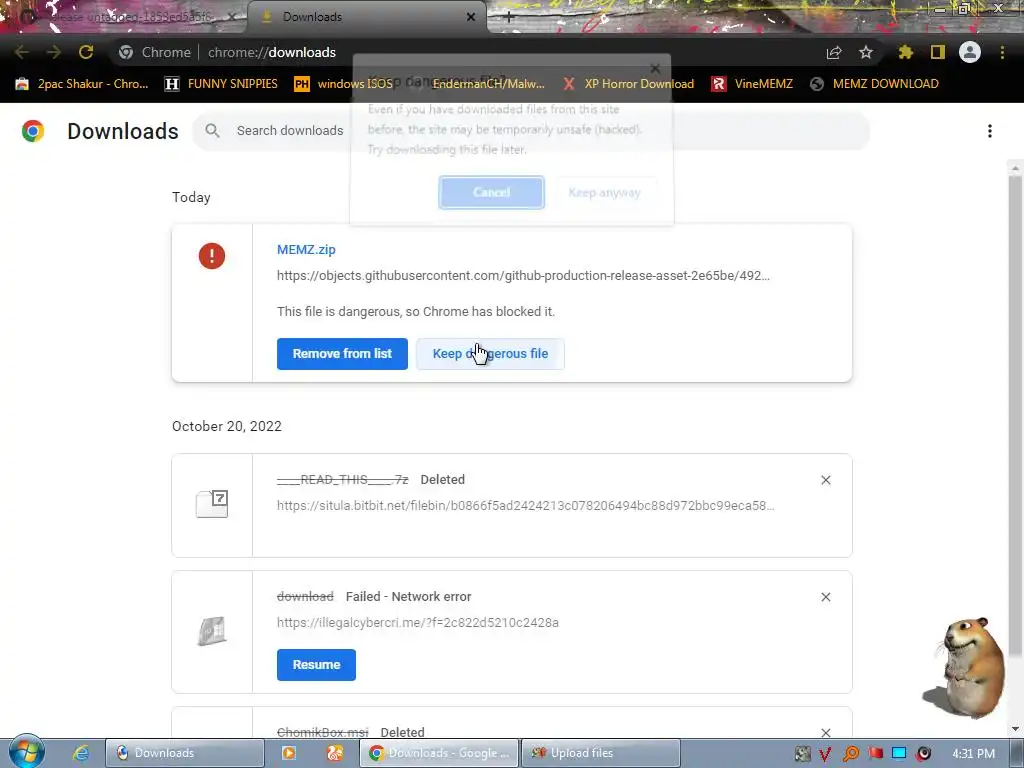Click the READ_THIS 7z file icon

[x=212, y=504]
